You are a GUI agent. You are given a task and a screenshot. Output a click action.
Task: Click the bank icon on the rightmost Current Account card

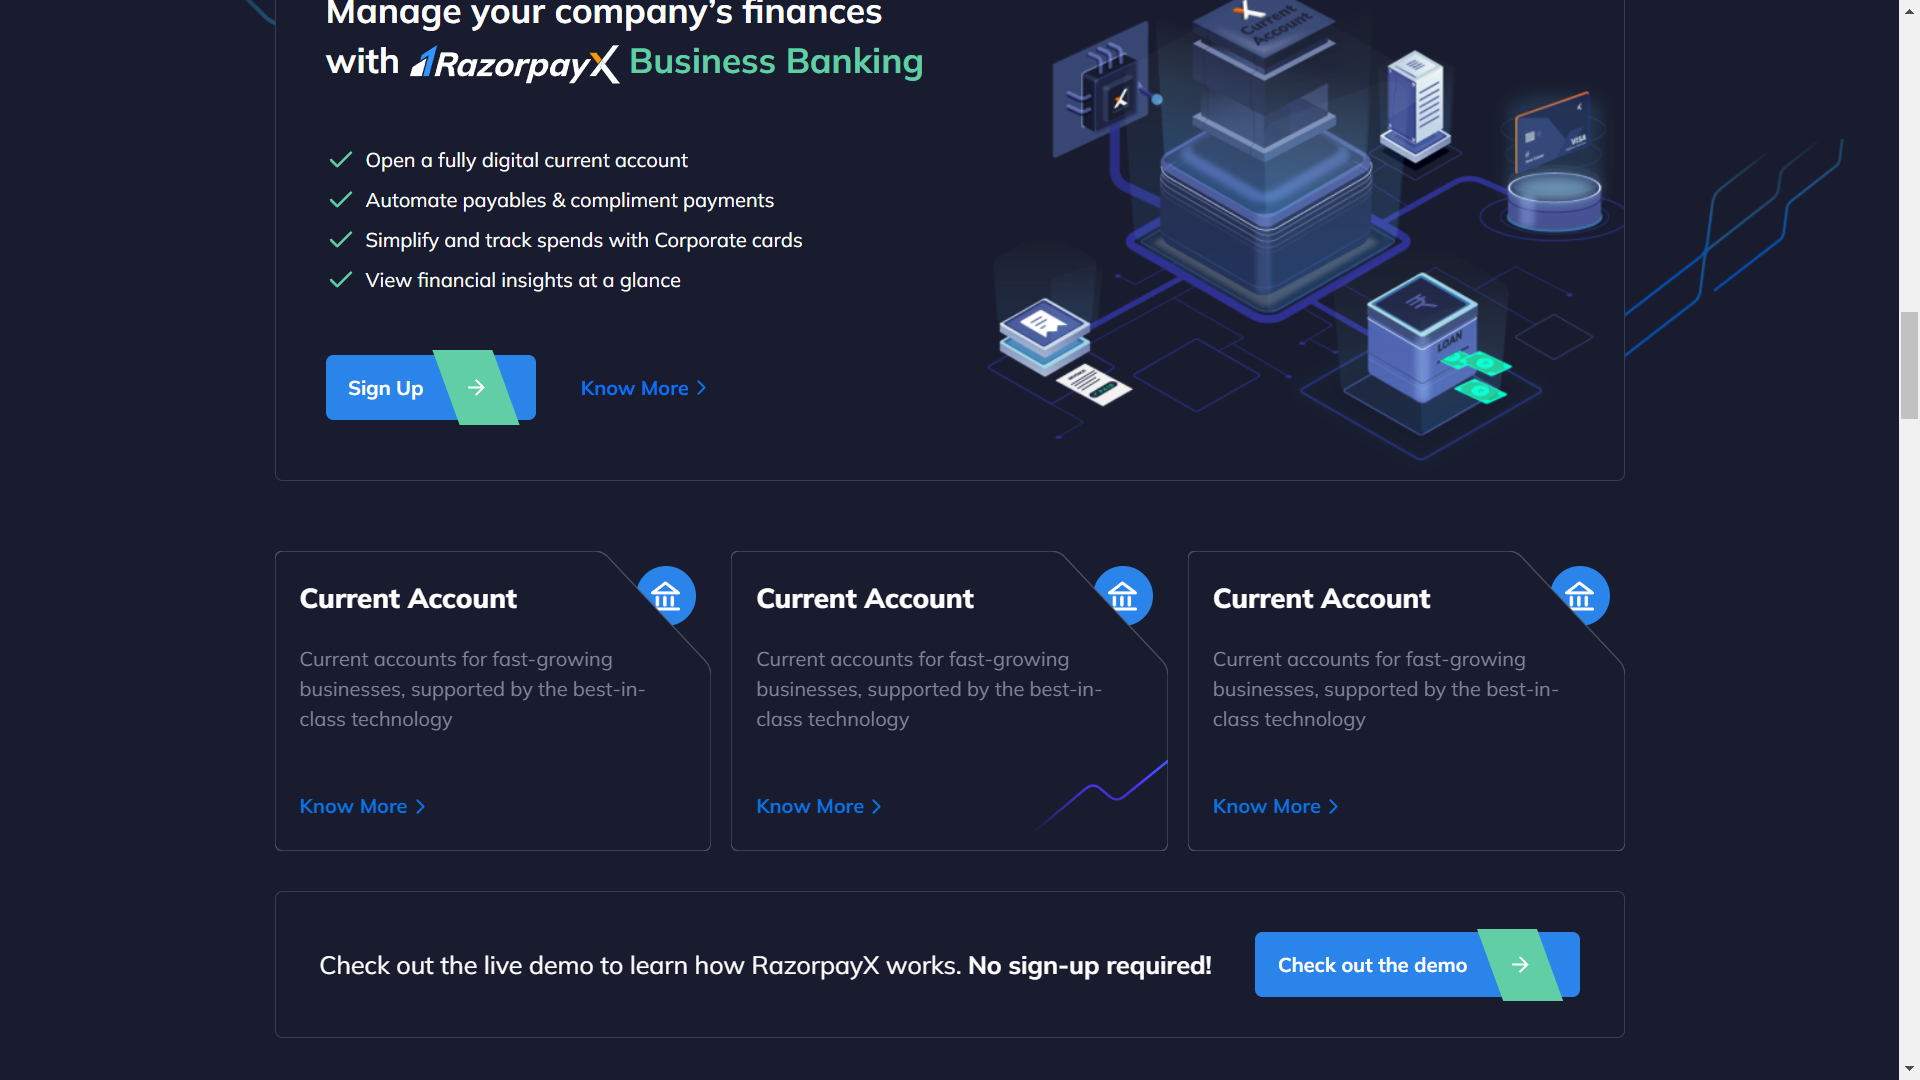point(1581,595)
